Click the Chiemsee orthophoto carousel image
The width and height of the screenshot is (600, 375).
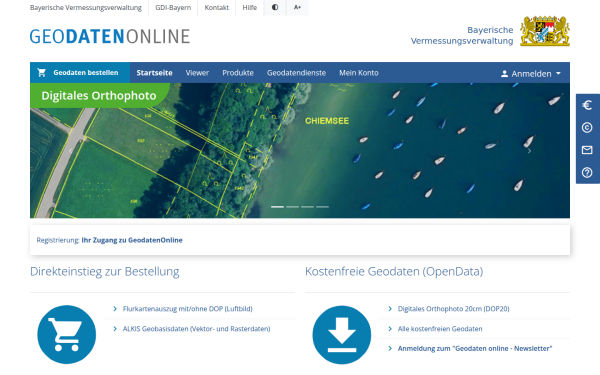coord(300,150)
